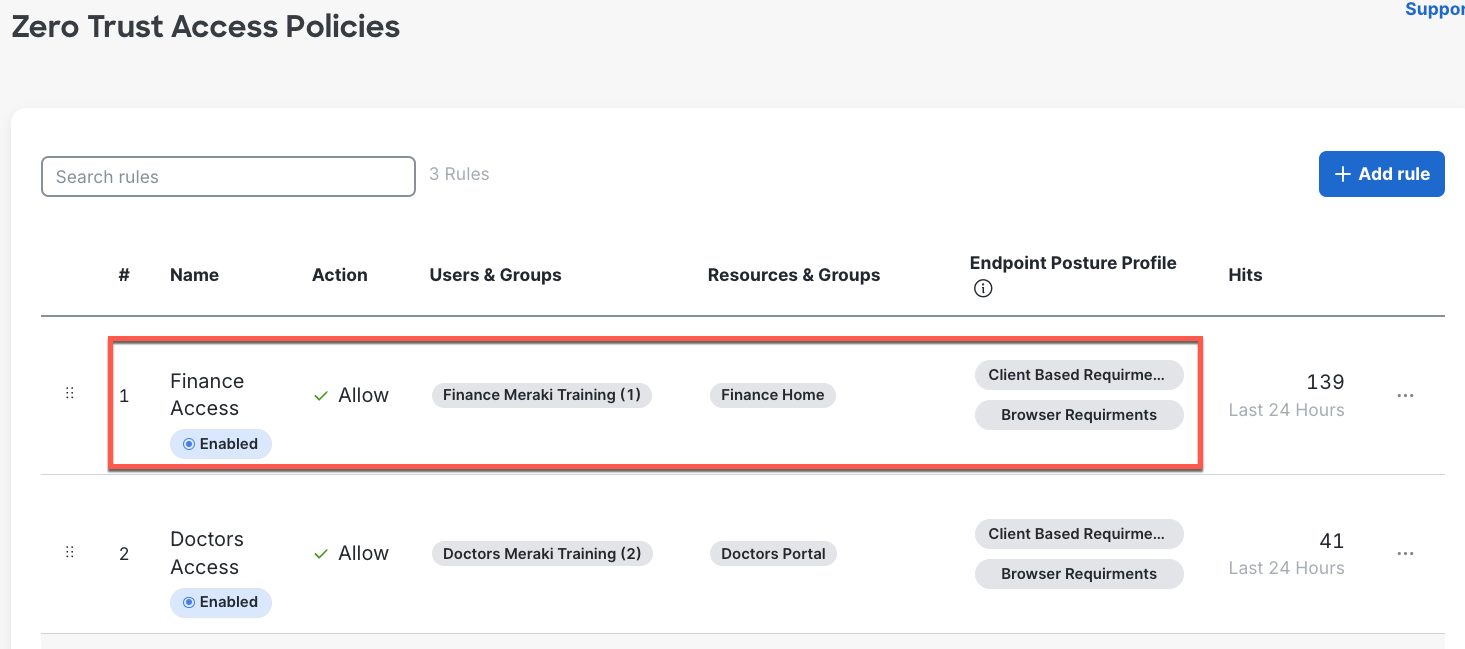This screenshot has width=1465, height=649.
Task: Click the info icon under Endpoint Posture Profile header
Action: pos(983,288)
